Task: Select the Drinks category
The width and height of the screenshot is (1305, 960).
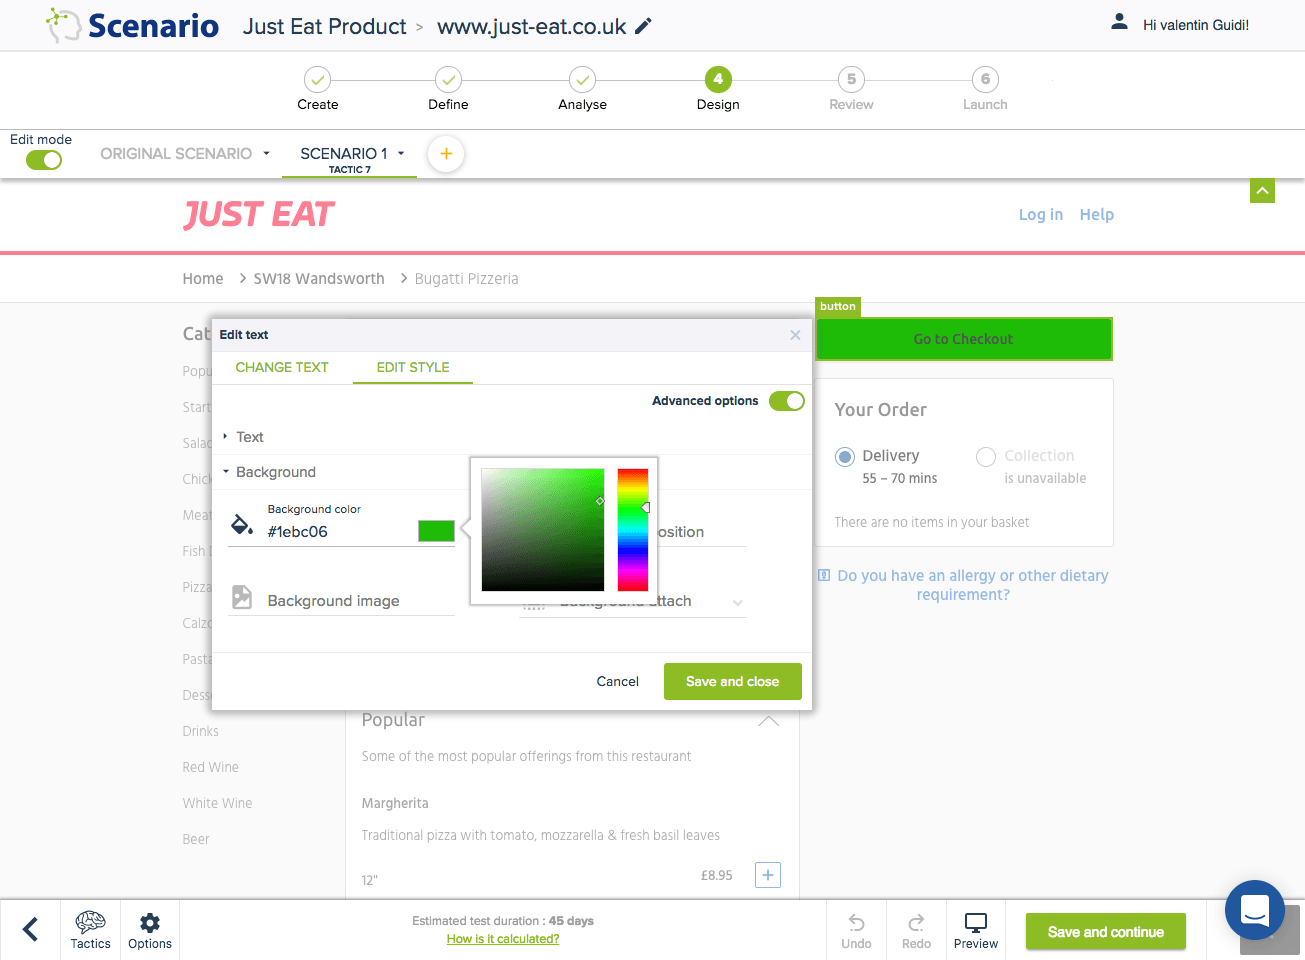Action: pyautogui.click(x=200, y=731)
